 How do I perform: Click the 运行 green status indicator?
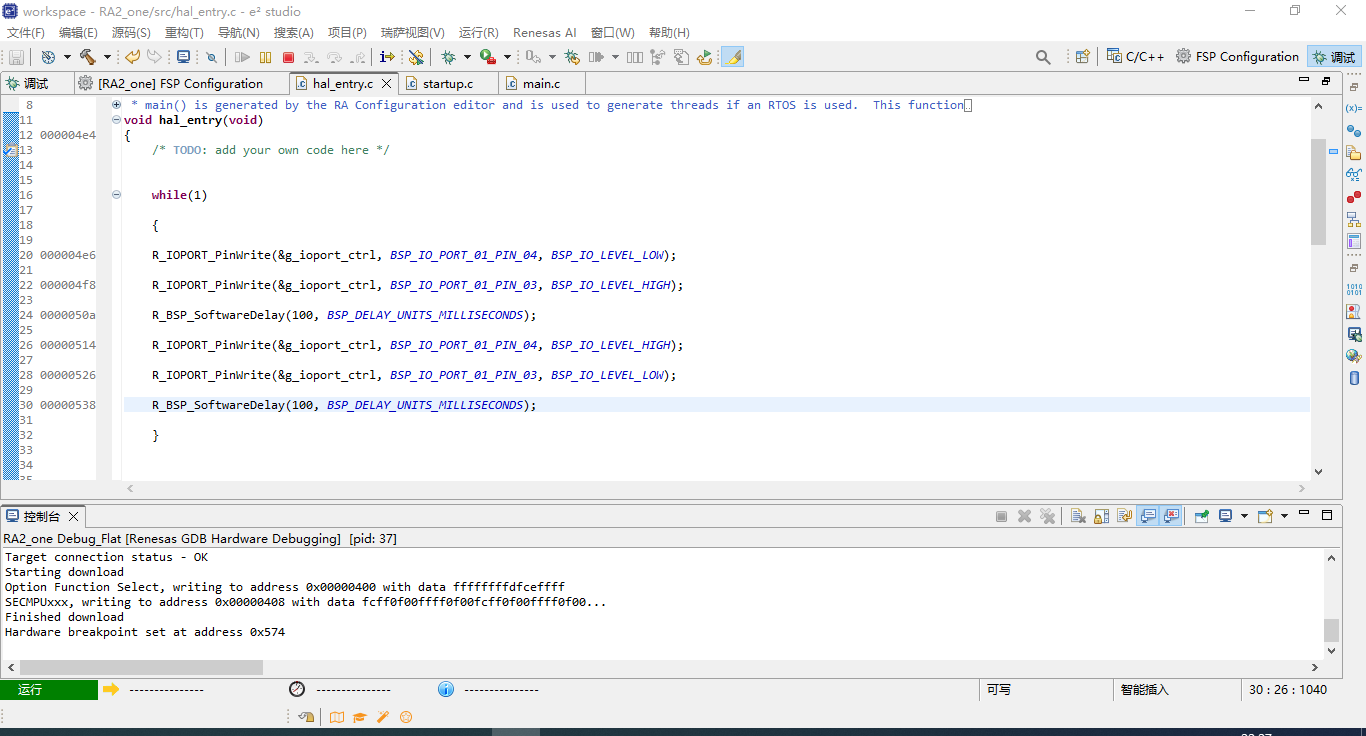pos(49,689)
